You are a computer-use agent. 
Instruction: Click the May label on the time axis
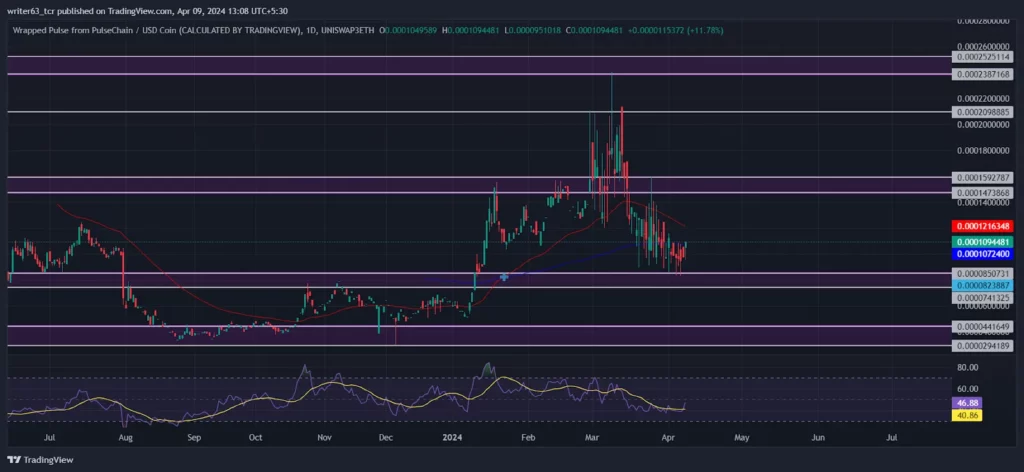(x=741, y=437)
